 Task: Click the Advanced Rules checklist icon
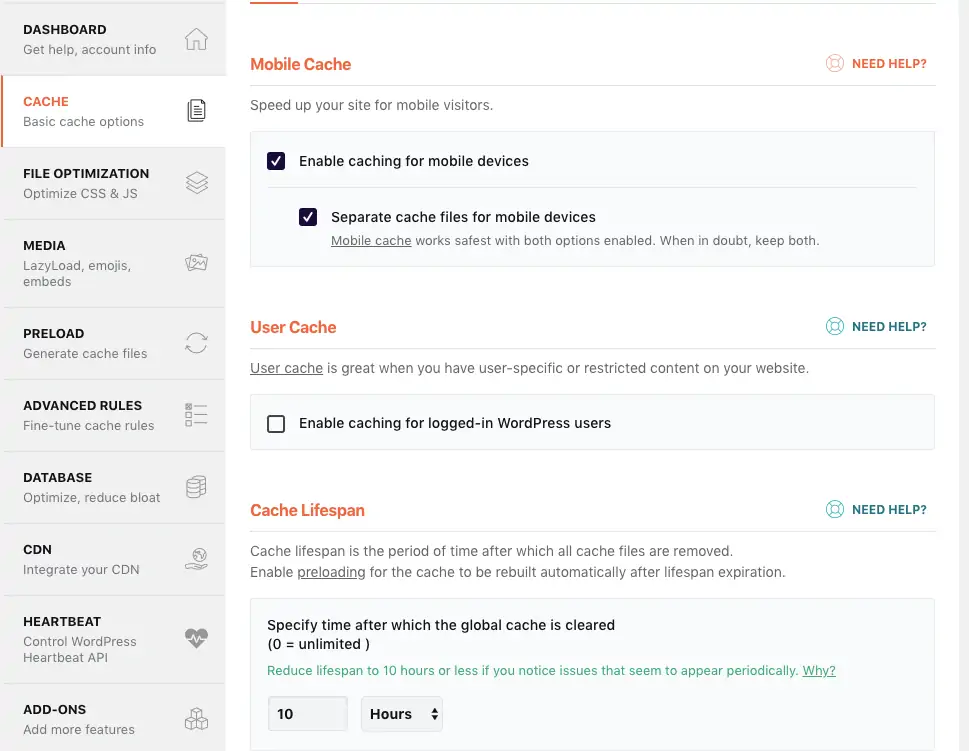(x=197, y=415)
